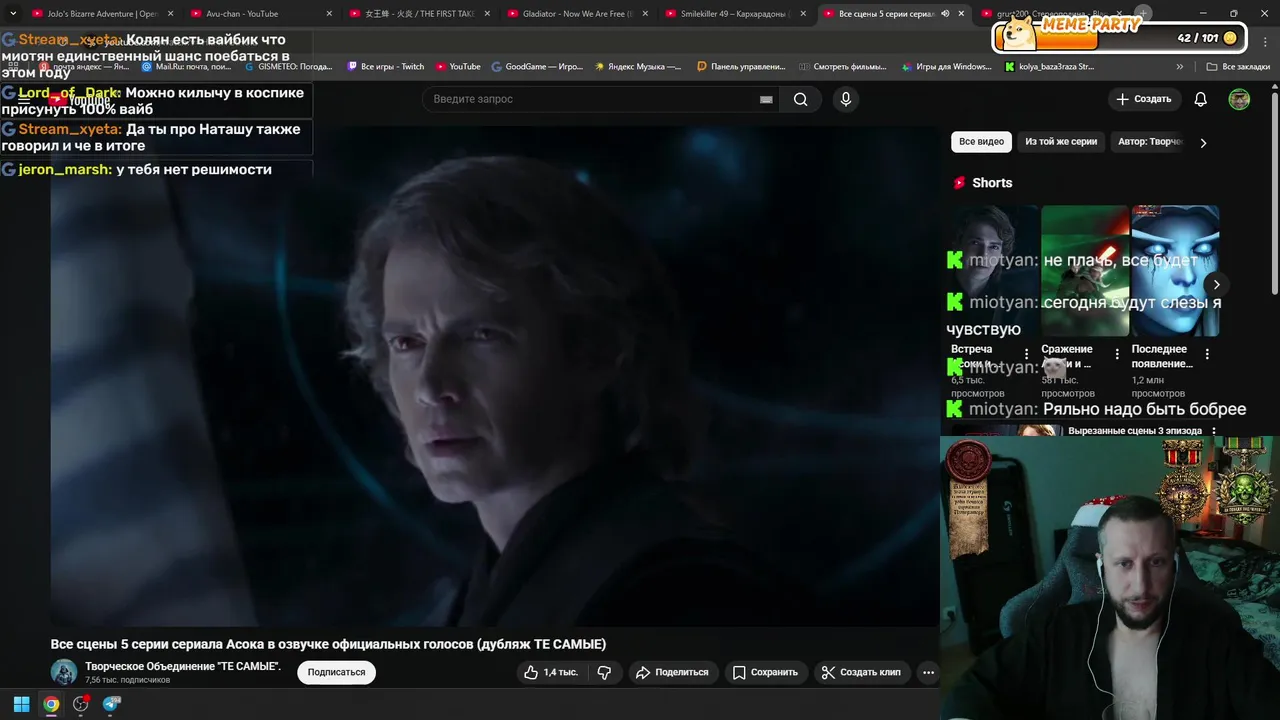Open the Сражение Short thumbnail

1085,270
